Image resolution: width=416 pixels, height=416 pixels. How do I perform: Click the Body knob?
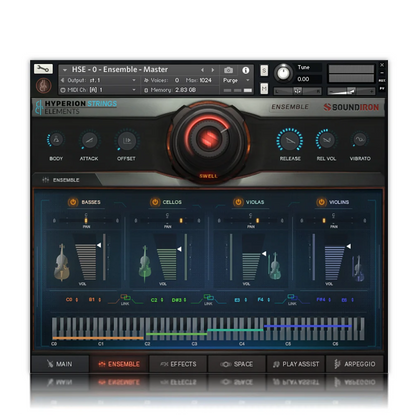pos(56,140)
